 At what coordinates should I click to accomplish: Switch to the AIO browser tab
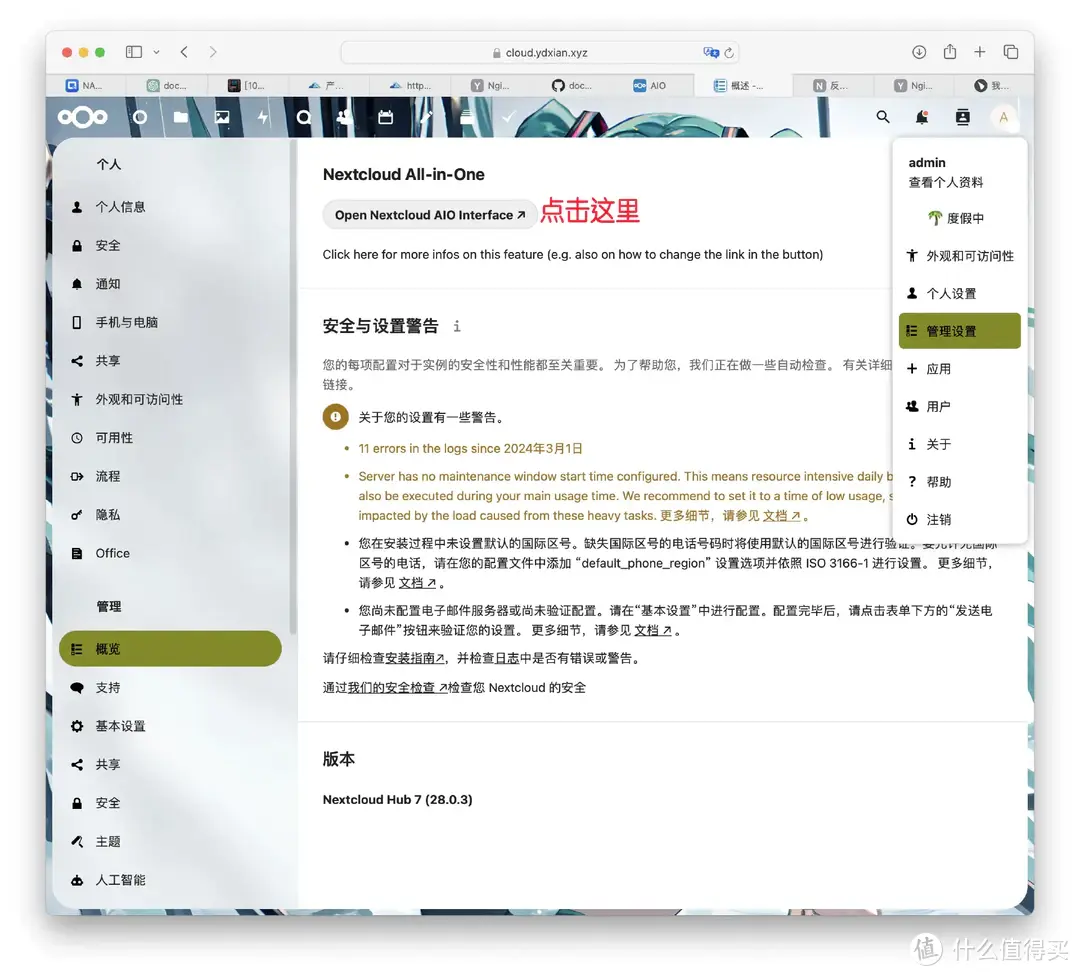click(651, 85)
